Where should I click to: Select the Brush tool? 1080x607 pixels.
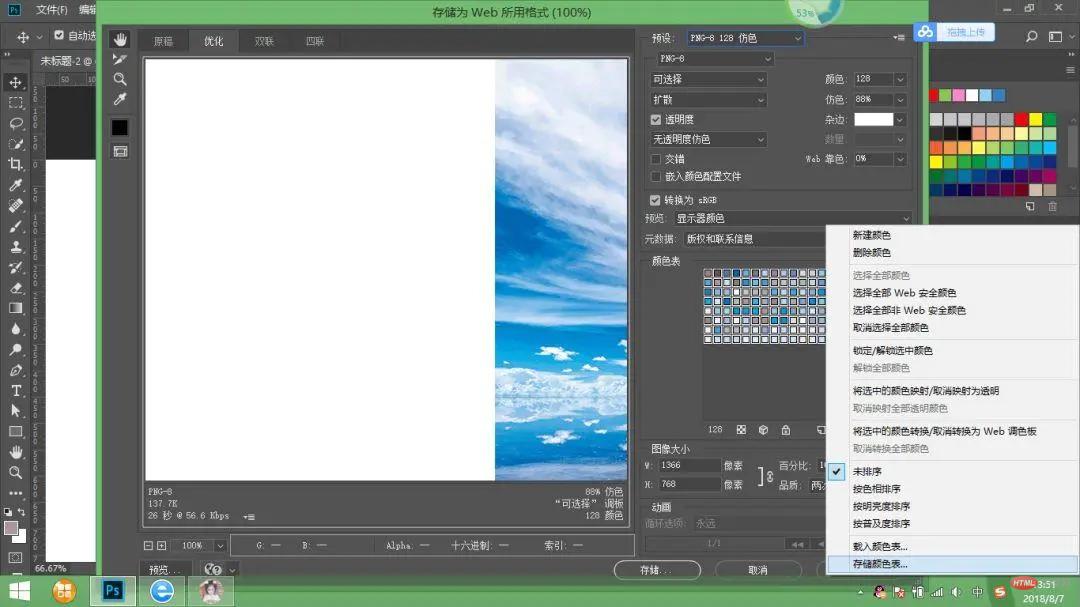click(15, 226)
